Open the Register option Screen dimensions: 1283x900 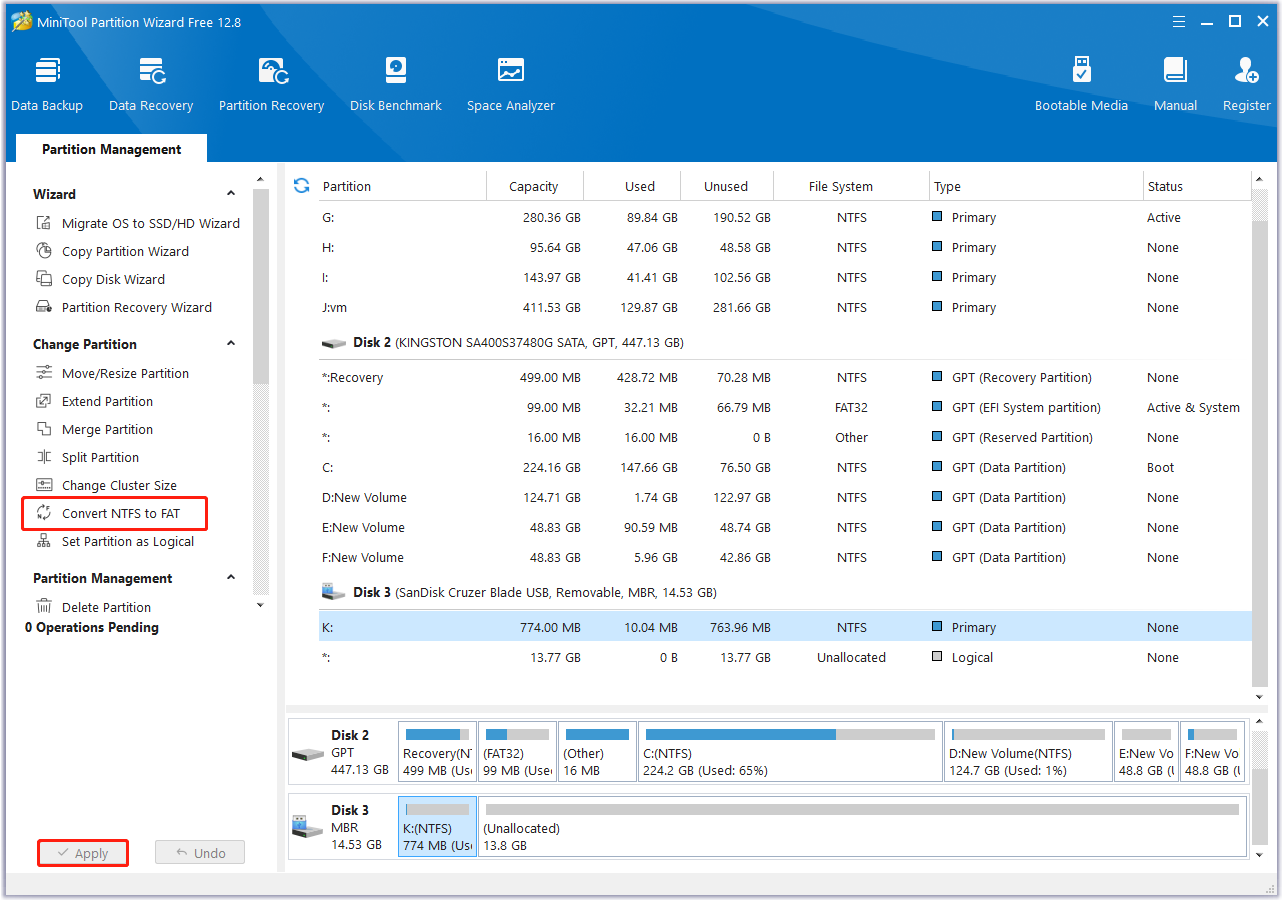(1246, 85)
